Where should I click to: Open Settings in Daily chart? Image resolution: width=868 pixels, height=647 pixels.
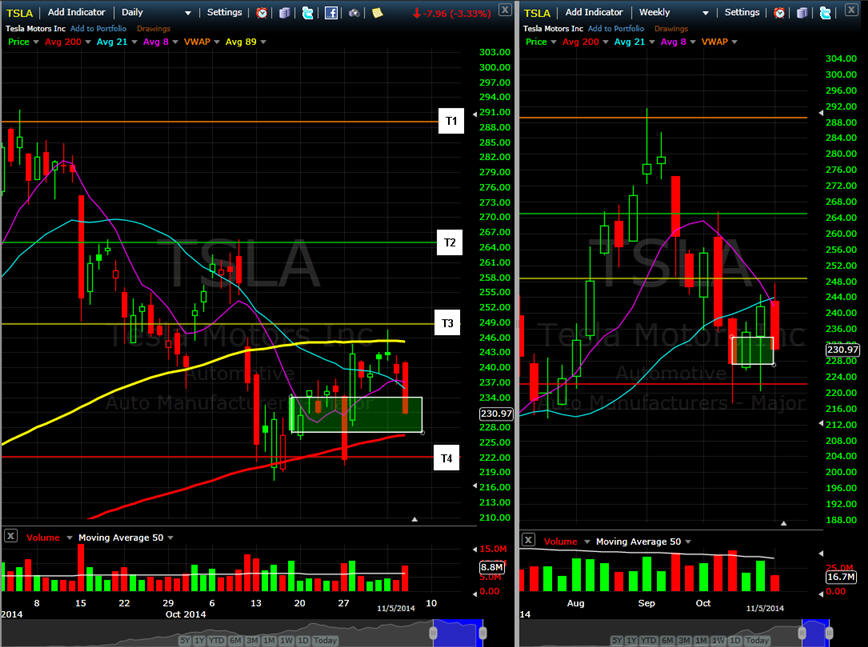point(224,12)
